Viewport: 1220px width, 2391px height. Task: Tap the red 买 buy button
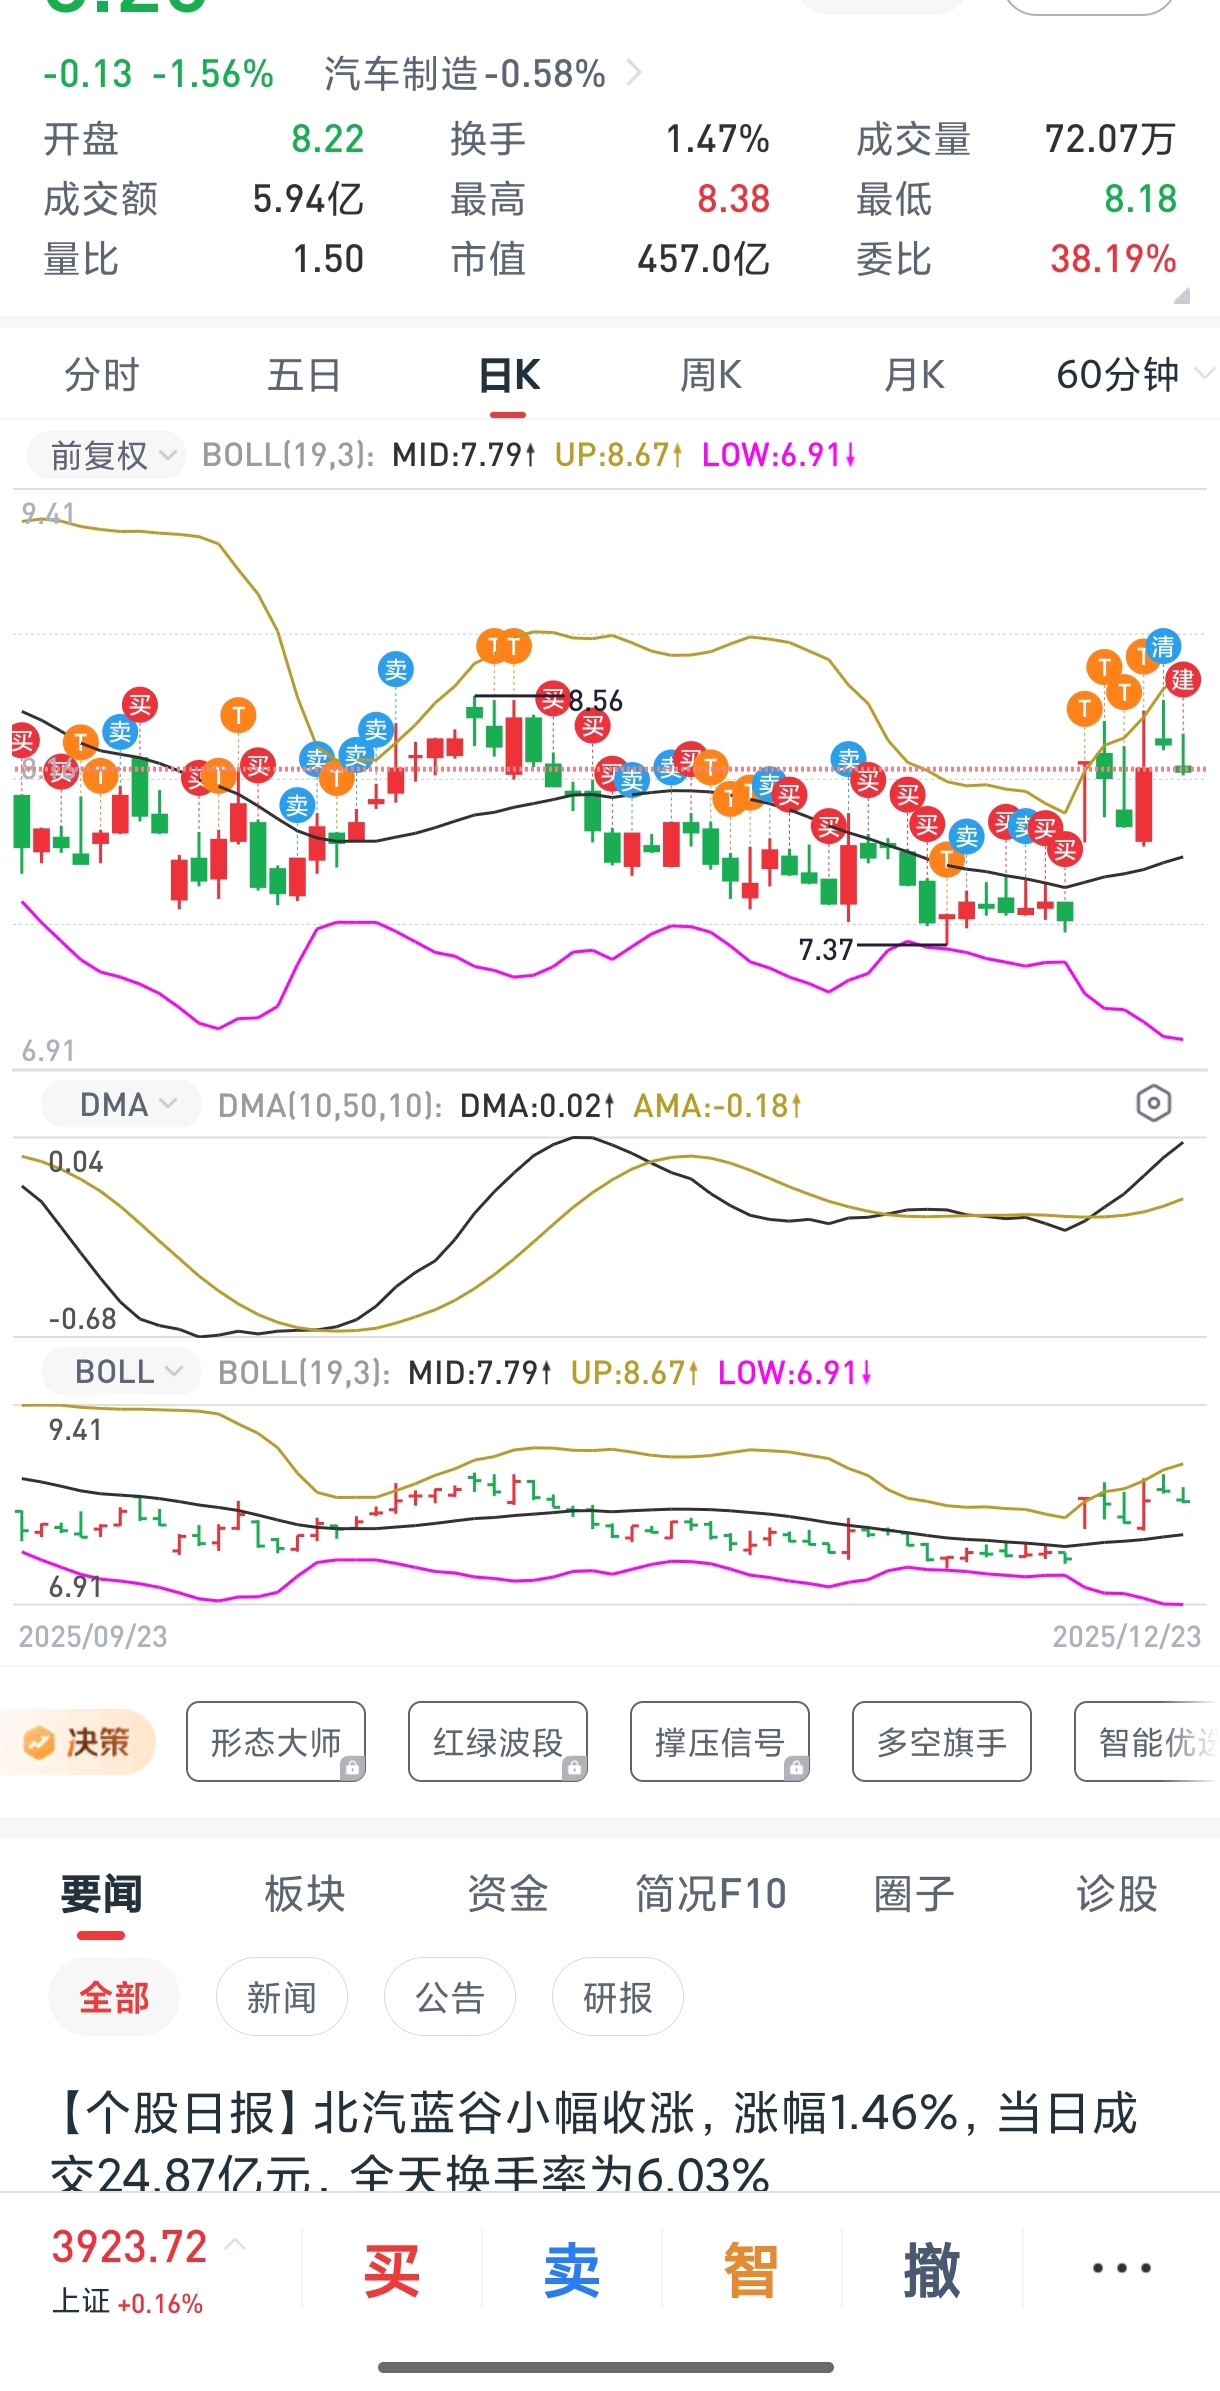tap(391, 2270)
